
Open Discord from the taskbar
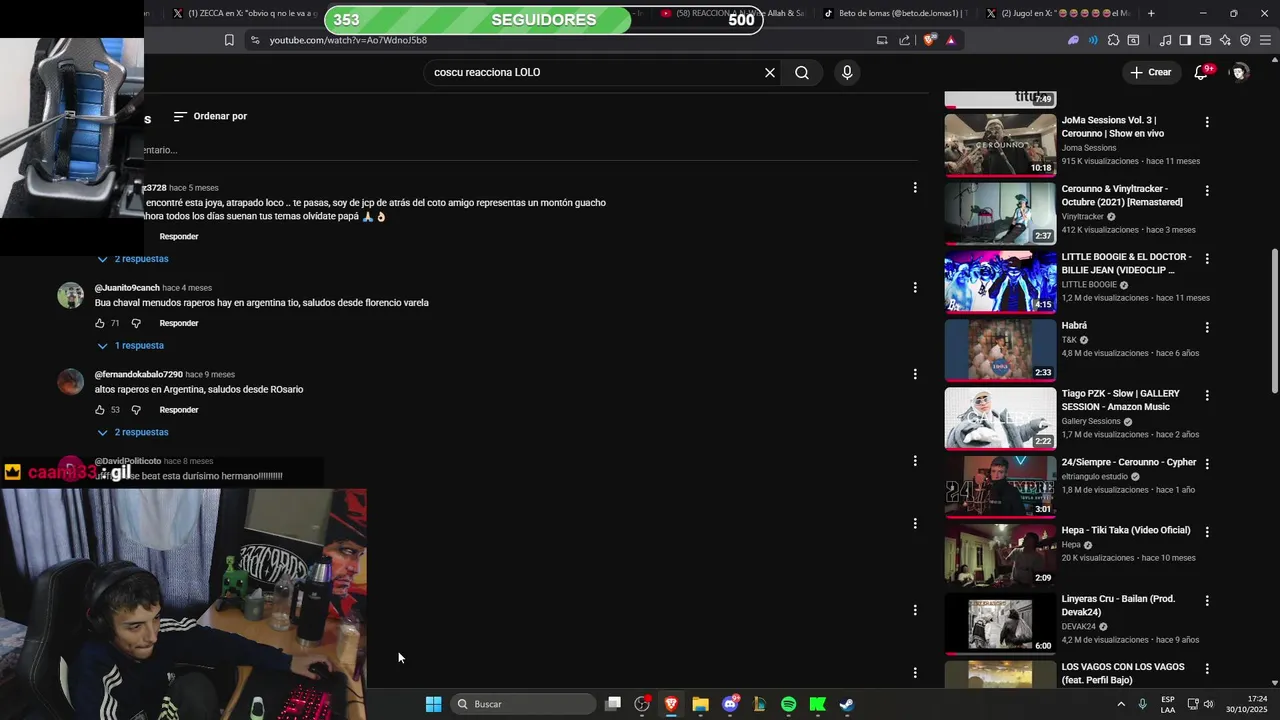click(730, 704)
